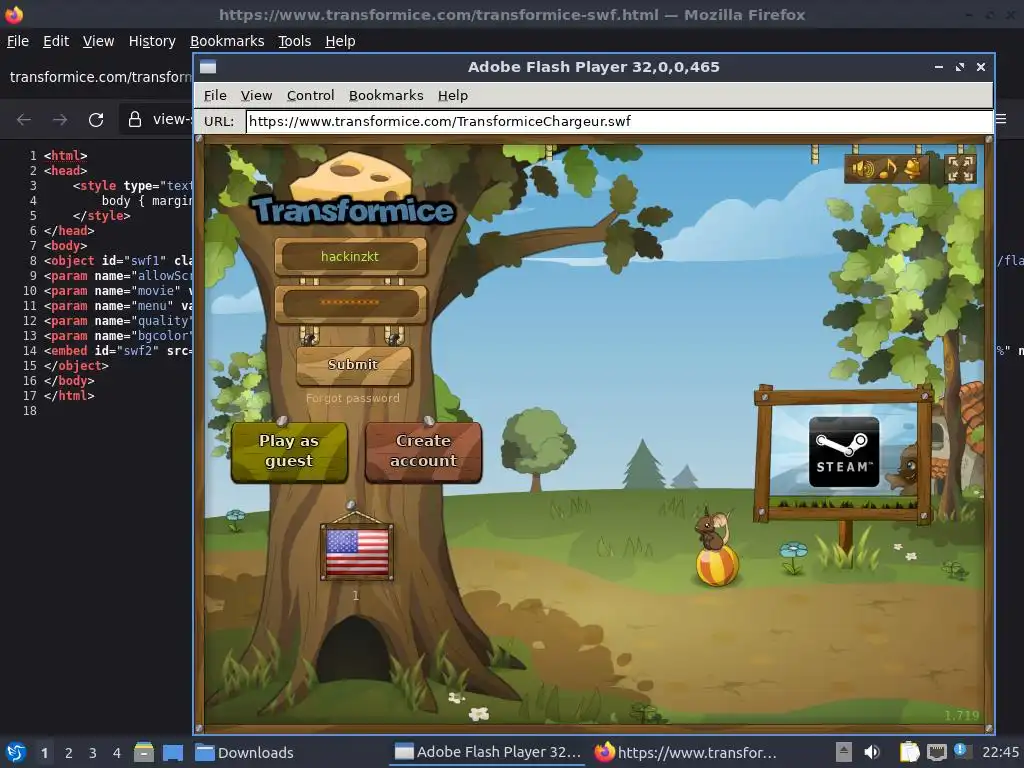Open Flash Player Bookmarks menu
The height and width of the screenshot is (768, 1024).
(386, 95)
